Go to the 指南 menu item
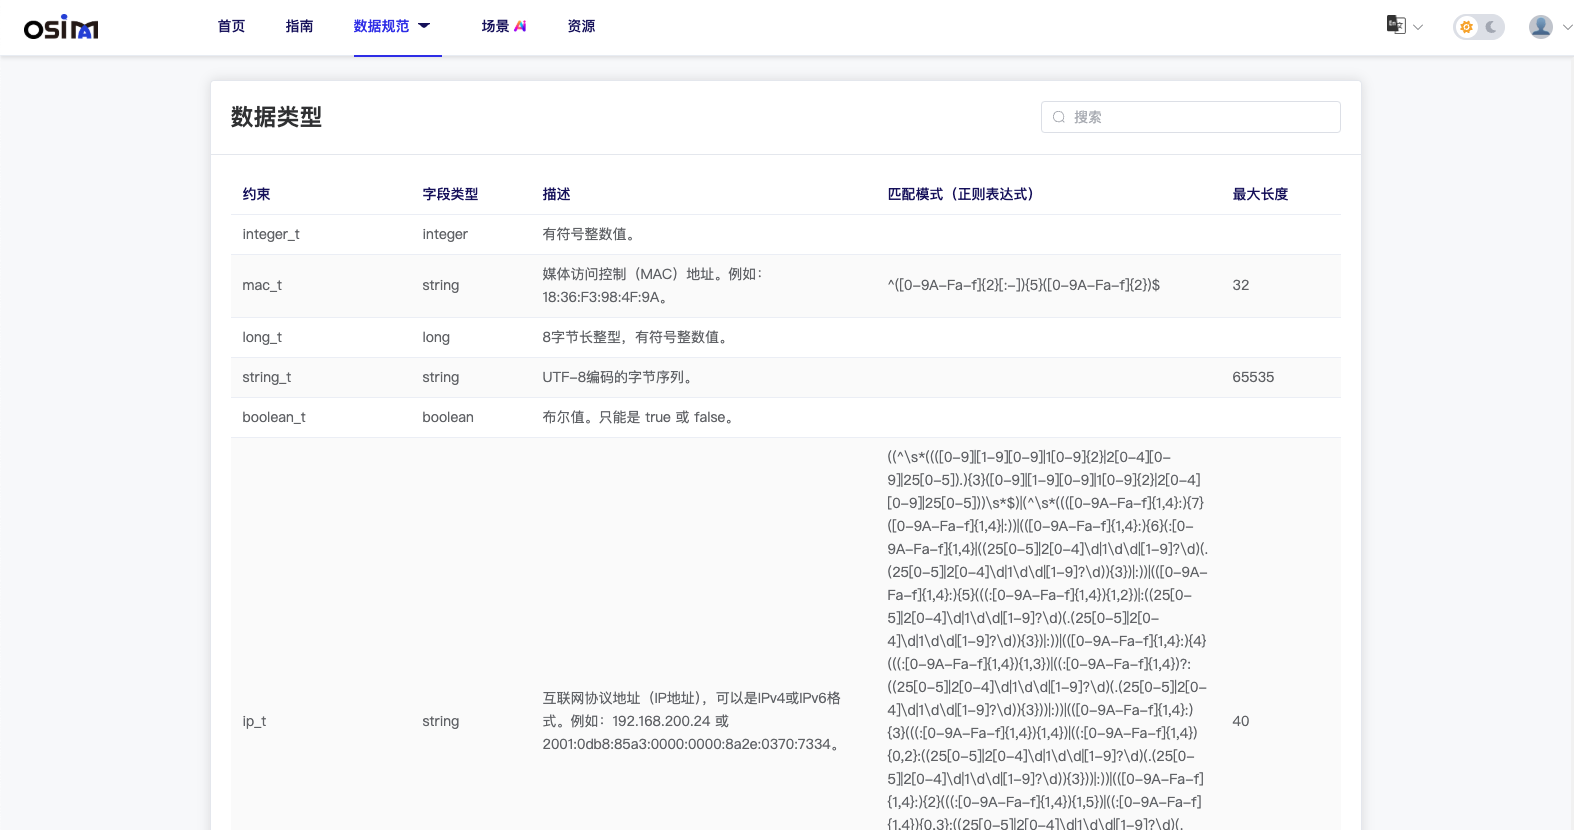Viewport: 1574px width, 830px height. (299, 26)
